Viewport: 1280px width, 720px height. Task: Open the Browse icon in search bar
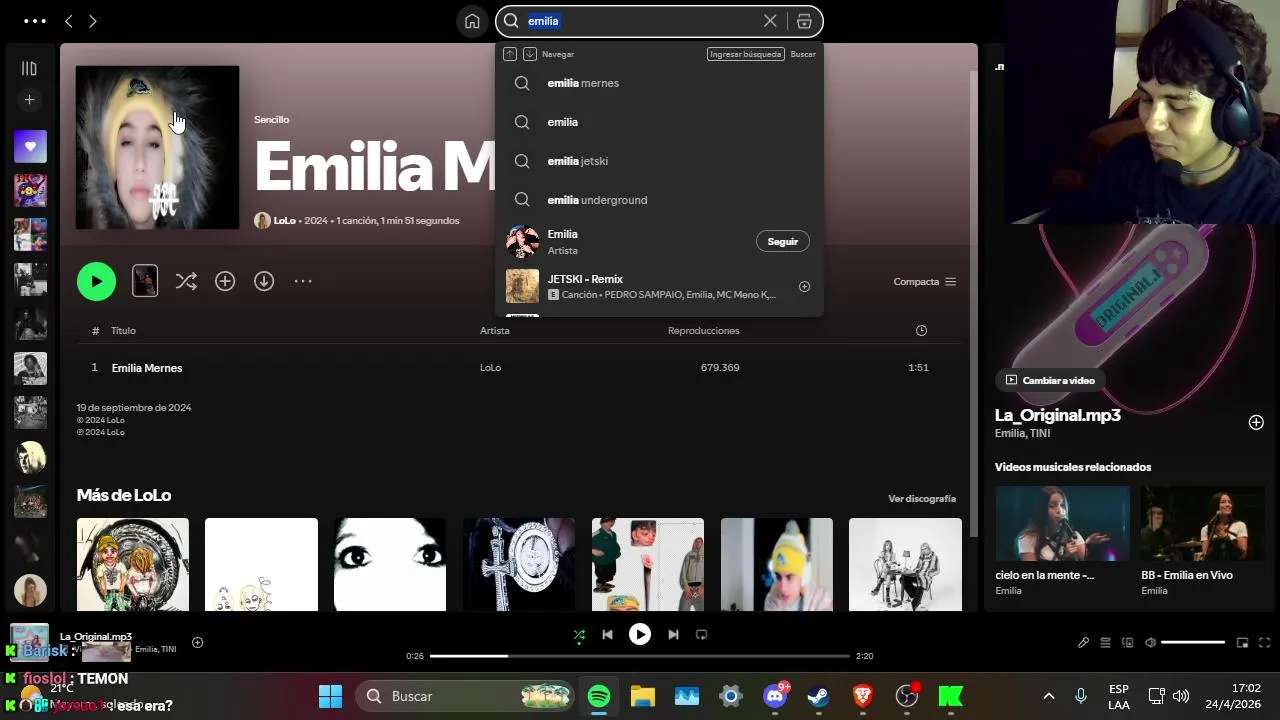[x=804, y=21]
